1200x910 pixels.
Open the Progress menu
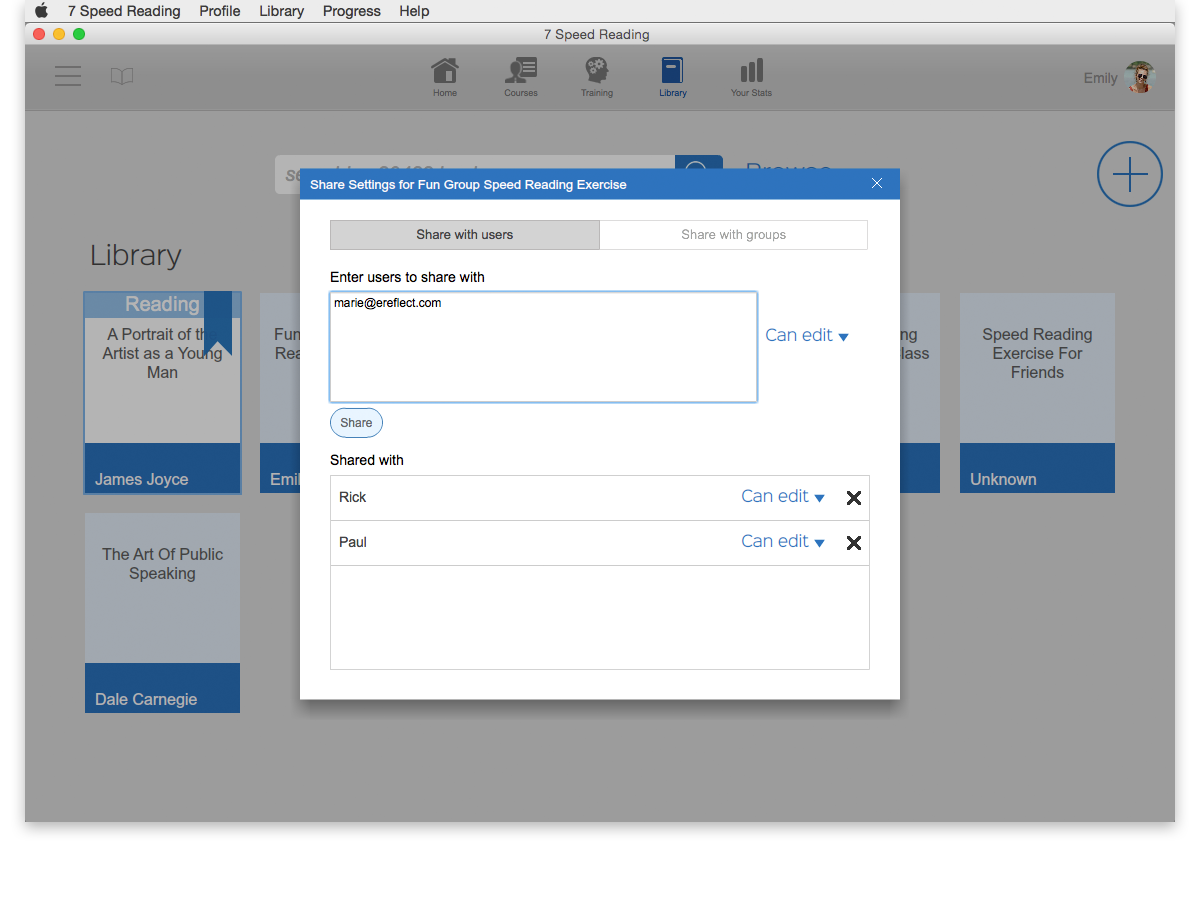[x=352, y=11]
